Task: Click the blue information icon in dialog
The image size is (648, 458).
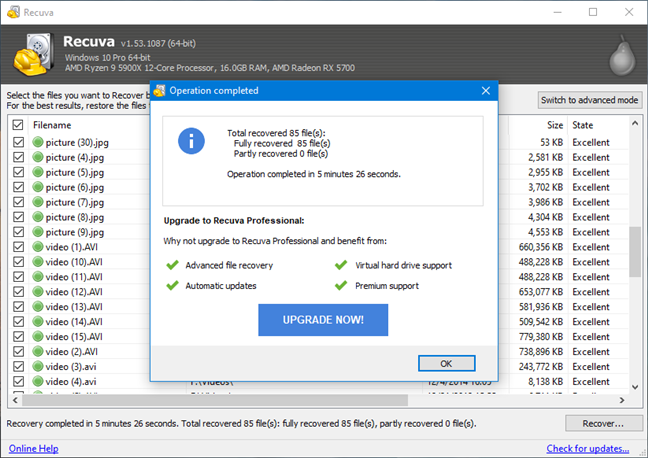Action: [191, 140]
